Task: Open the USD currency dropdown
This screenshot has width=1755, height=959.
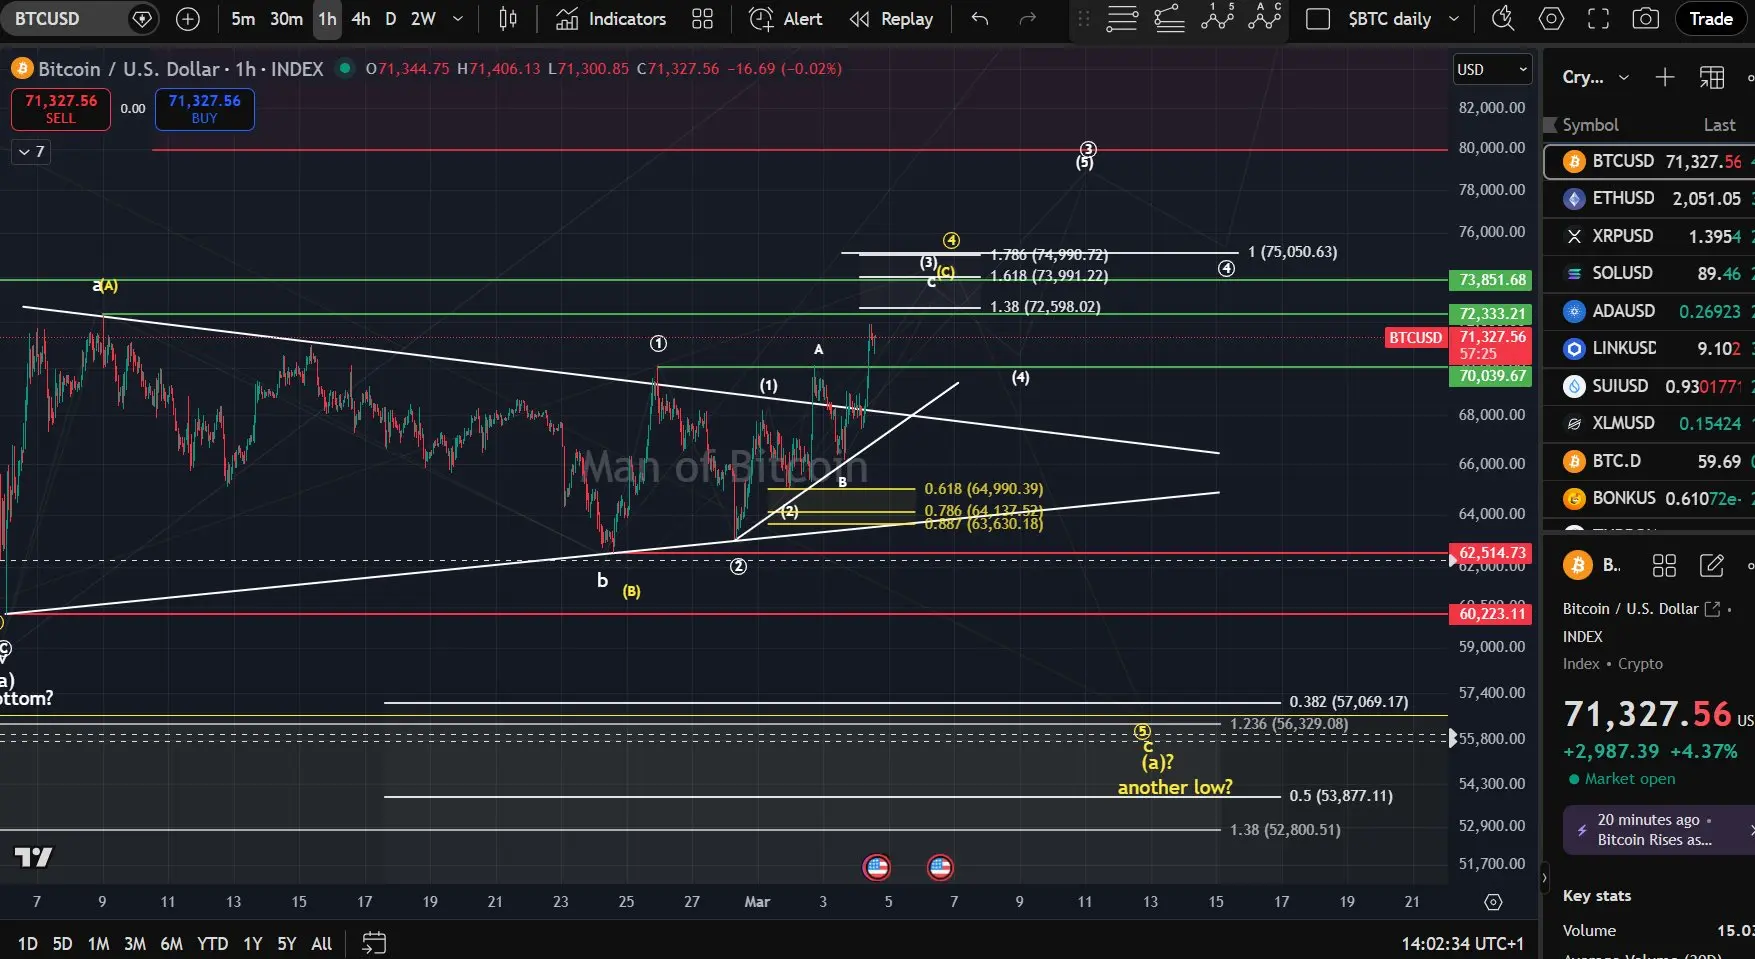Action: [1492, 69]
